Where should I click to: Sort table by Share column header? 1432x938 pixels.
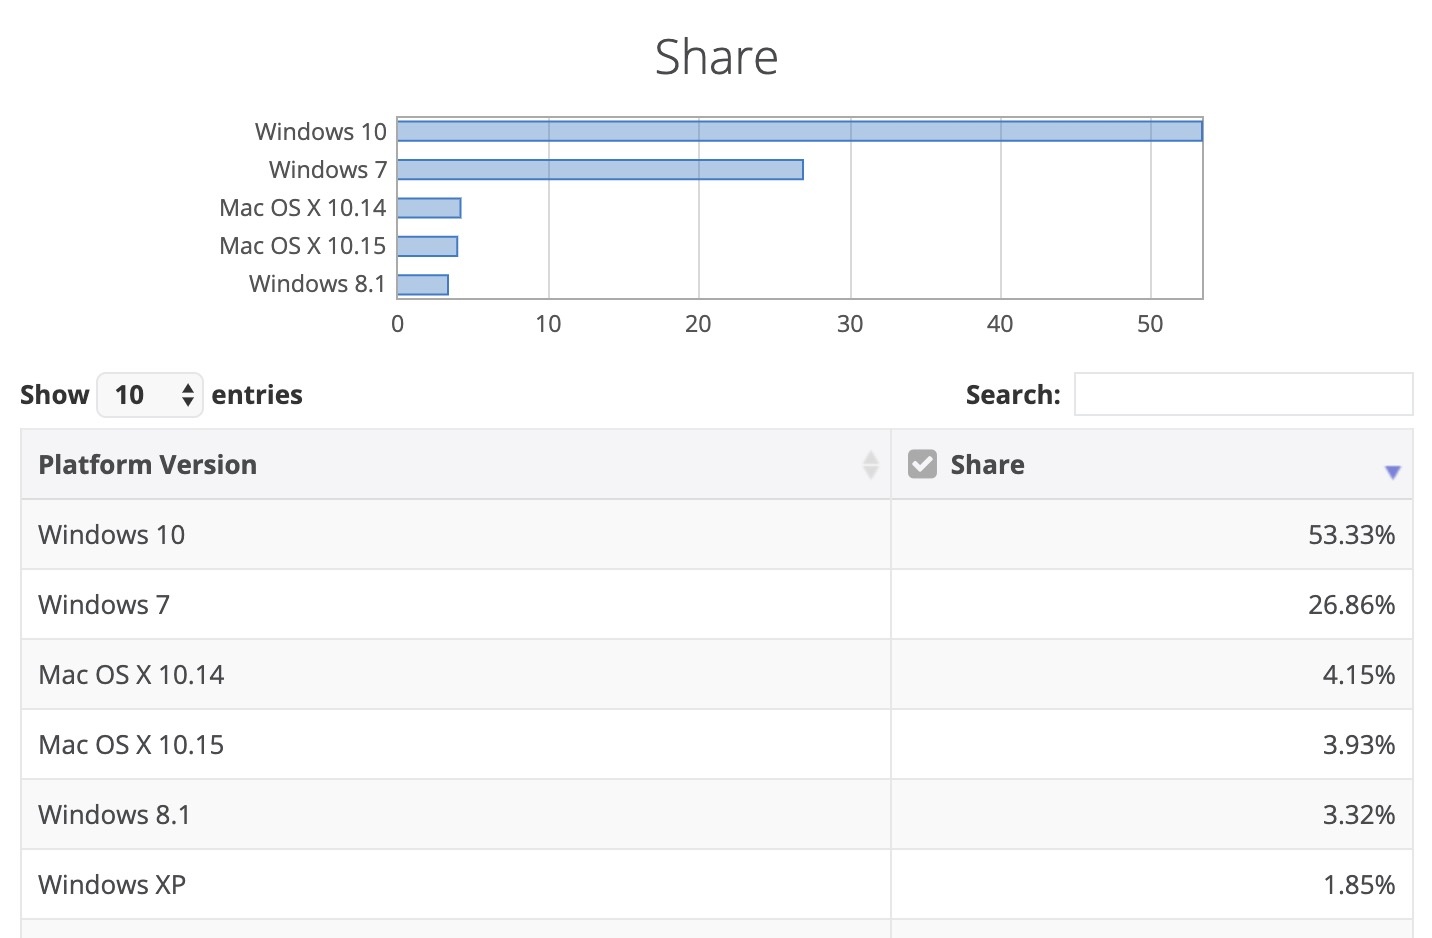click(987, 465)
